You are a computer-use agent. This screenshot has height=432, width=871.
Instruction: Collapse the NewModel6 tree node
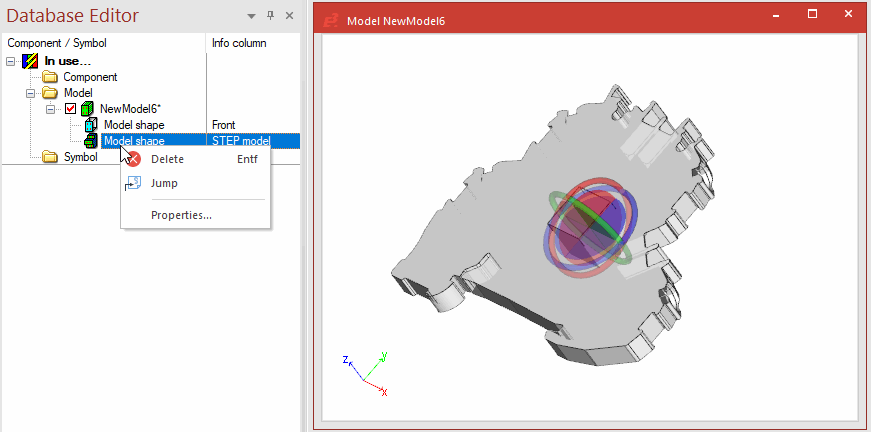(x=51, y=109)
